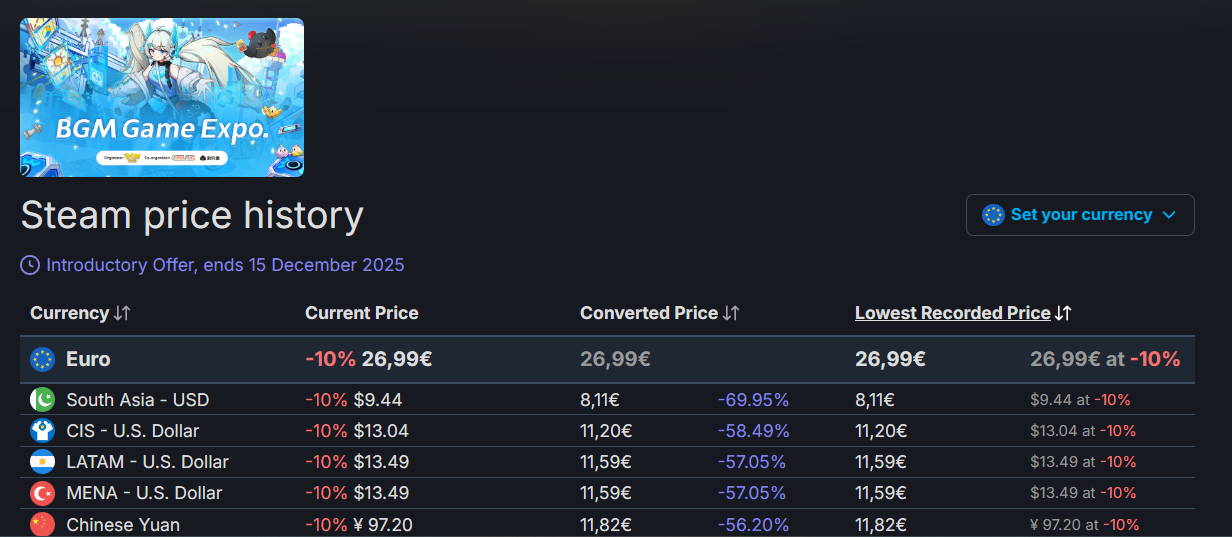Click converted price 8,11€ for South Asia
This screenshot has height=537, width=1232.
click(x=600, y=400)
